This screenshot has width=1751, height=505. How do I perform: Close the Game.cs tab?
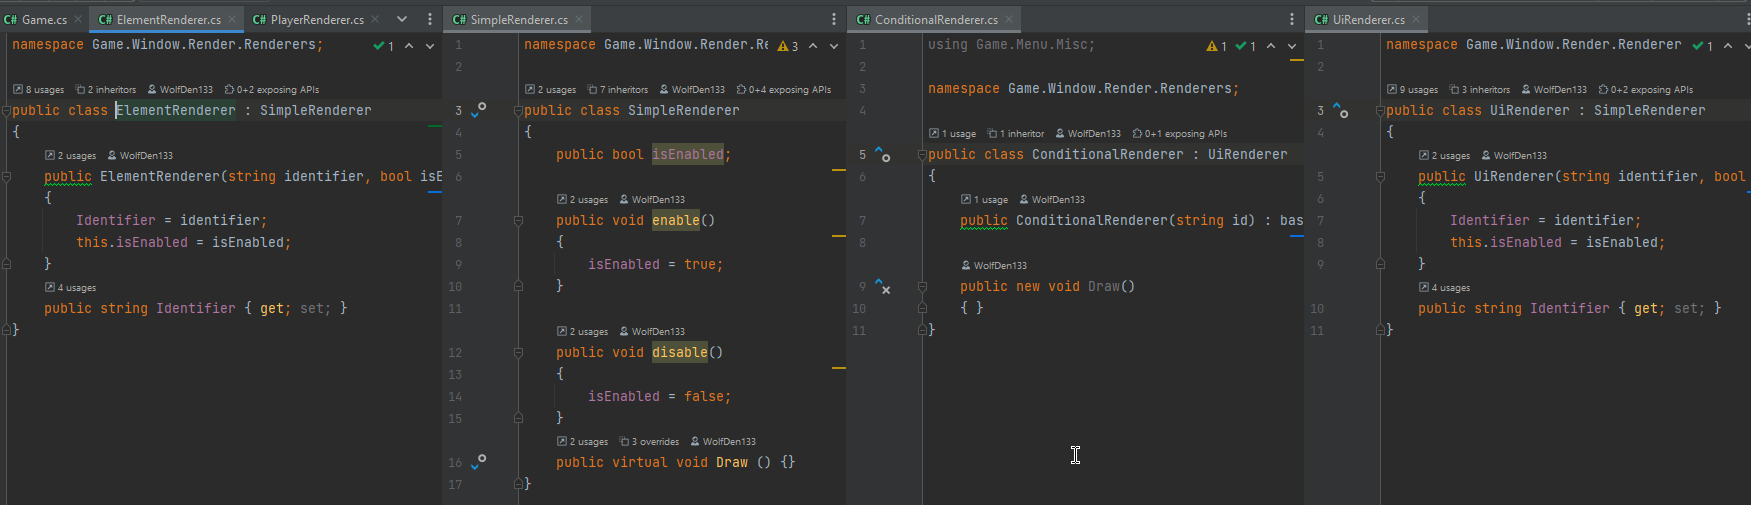(x=78, y=19)
